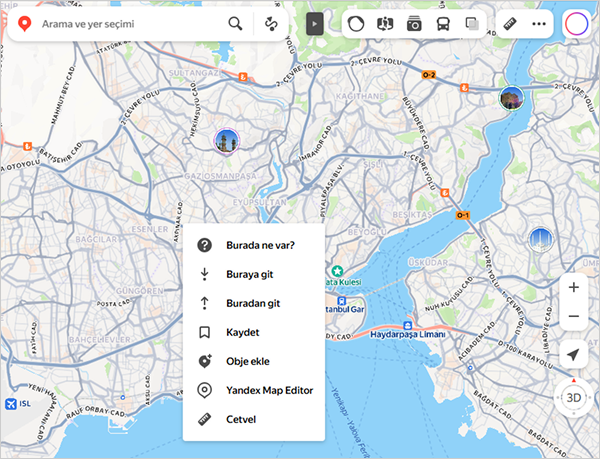
Task: Click the toll icon near Beşiktaş bridge
Action: tap(444, 193)
